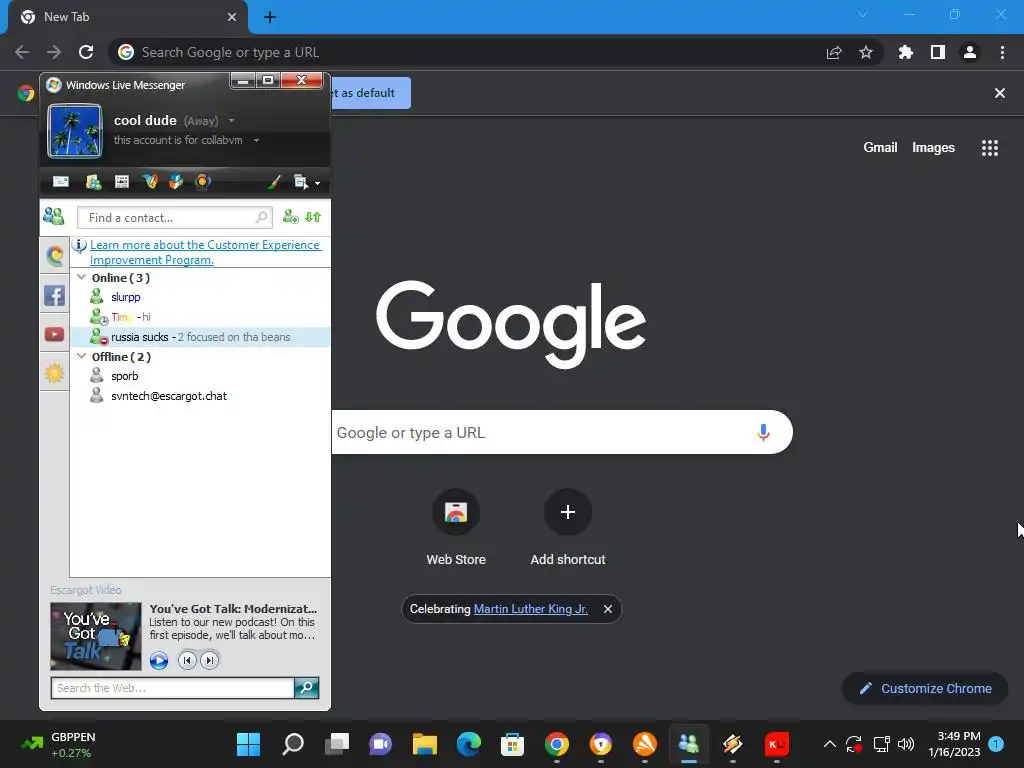The width and height of the screenshot is (1024, 768).
Task: Open Chrome Extensions puzzle icon
Action: click(x=906, y=52)
